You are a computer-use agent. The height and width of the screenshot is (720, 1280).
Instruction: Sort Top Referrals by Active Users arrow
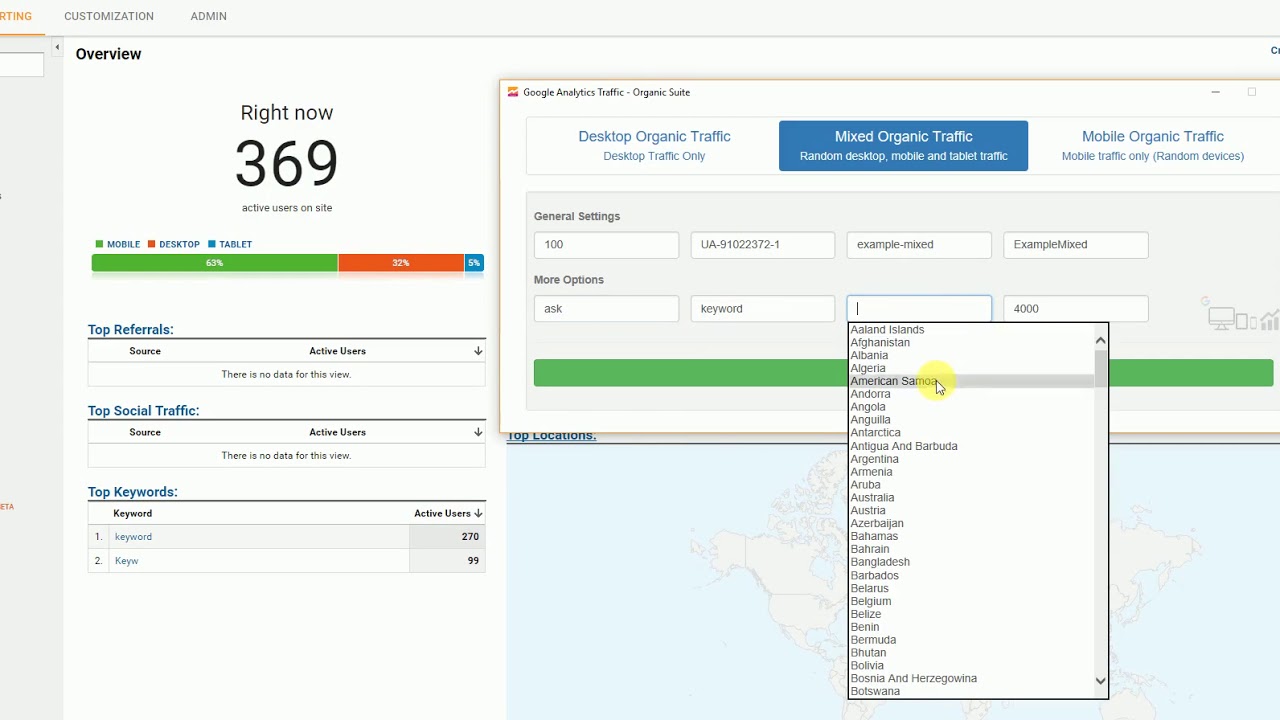(x=478, y=351)
